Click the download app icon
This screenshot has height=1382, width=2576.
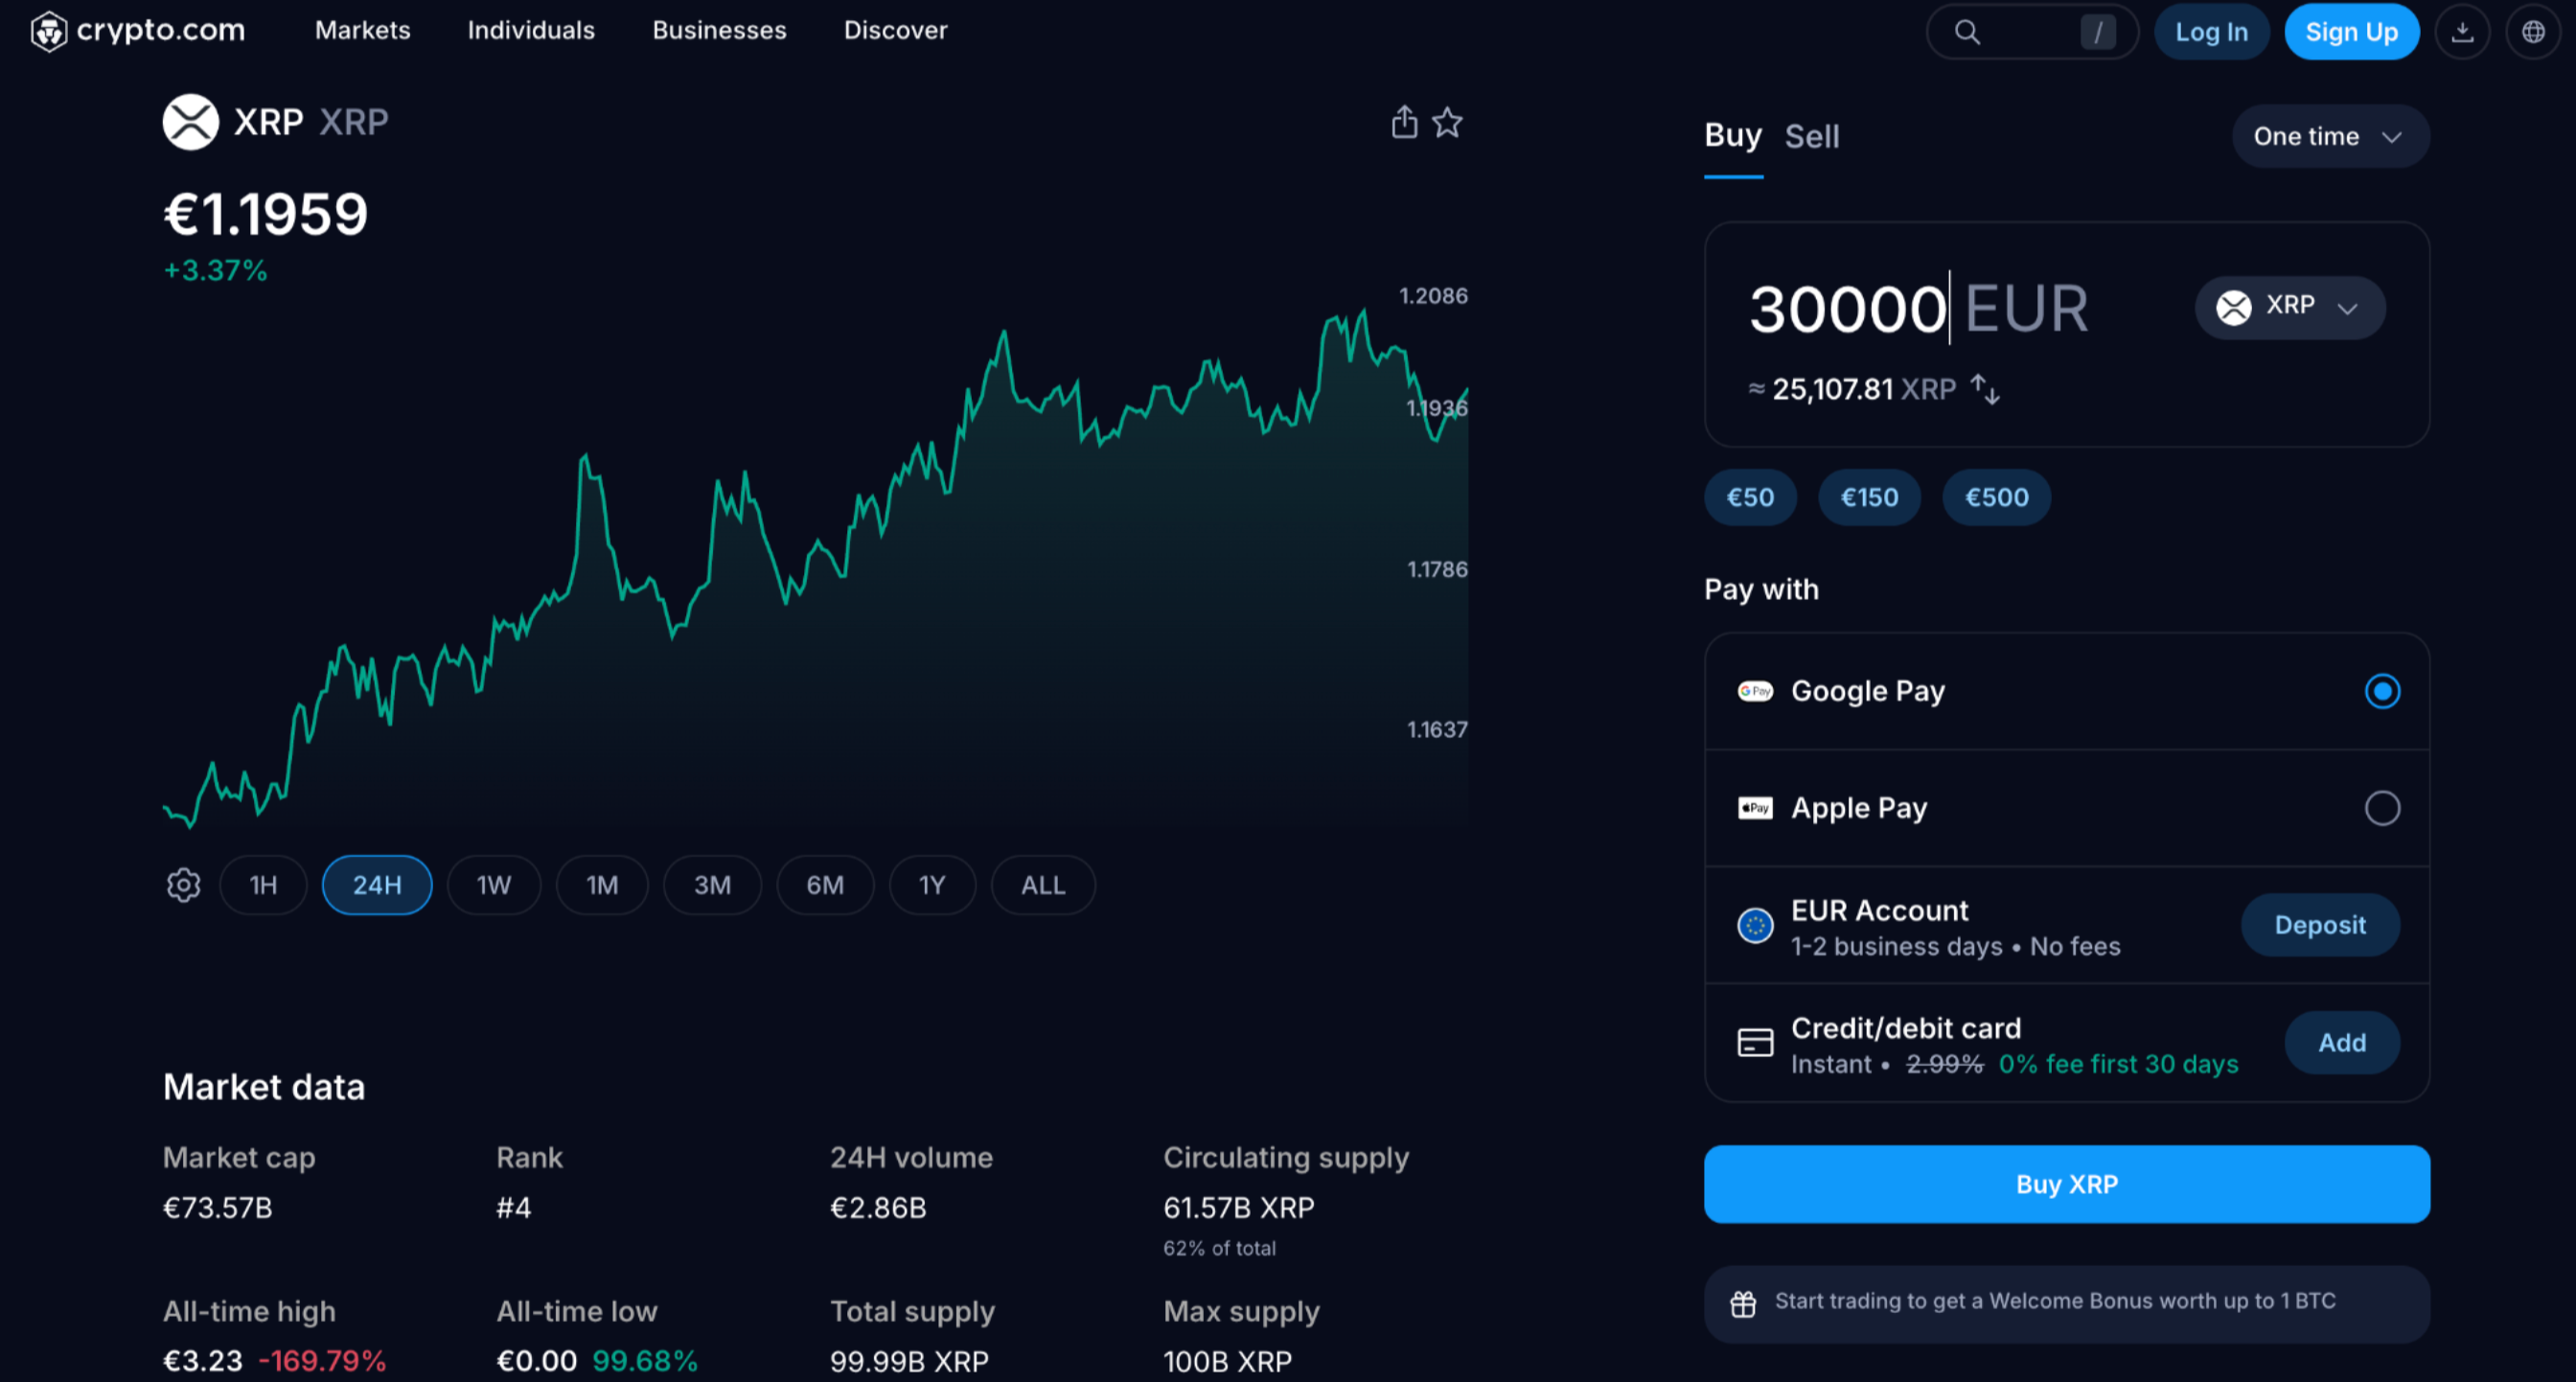2462,32
